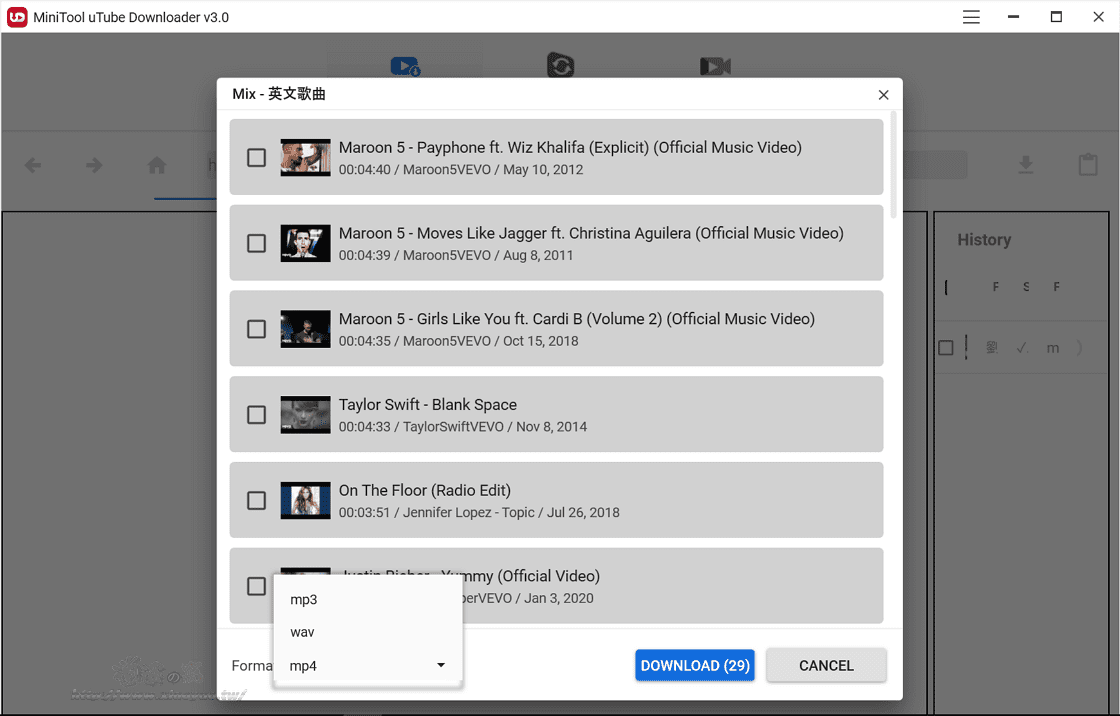Select wav format option

(x=368, y=632)
